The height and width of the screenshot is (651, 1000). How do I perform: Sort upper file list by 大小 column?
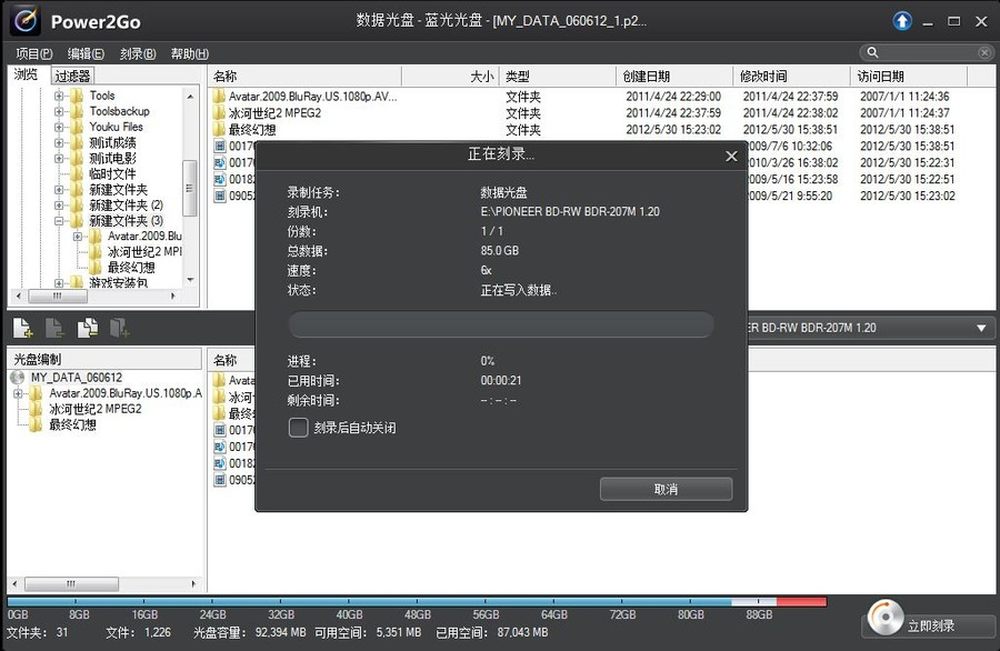coord(450,77)
